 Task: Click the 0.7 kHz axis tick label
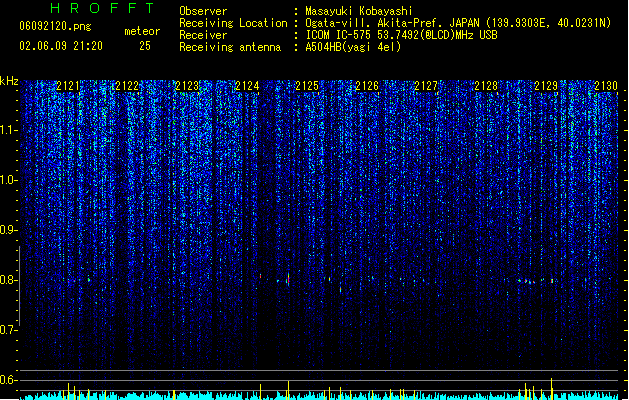[8, 330]
